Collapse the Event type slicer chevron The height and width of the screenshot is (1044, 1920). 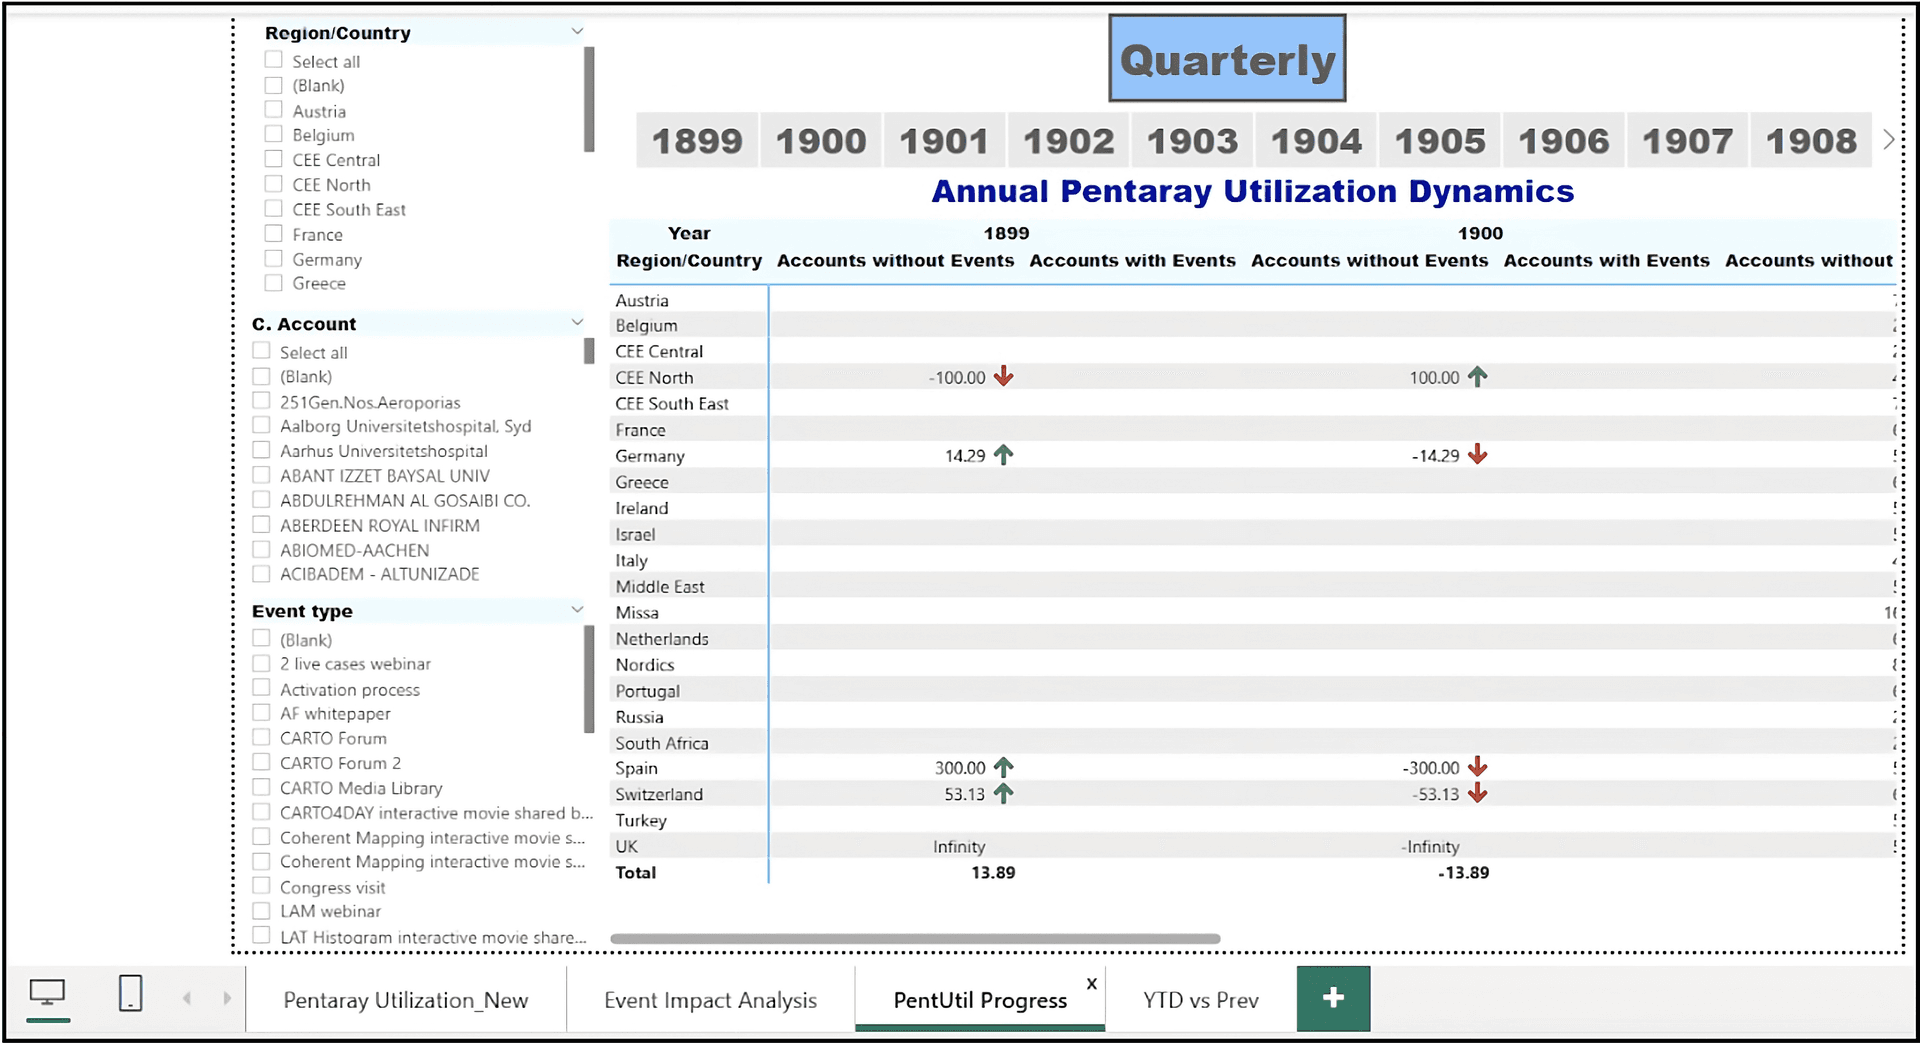(x=577, y=610)
